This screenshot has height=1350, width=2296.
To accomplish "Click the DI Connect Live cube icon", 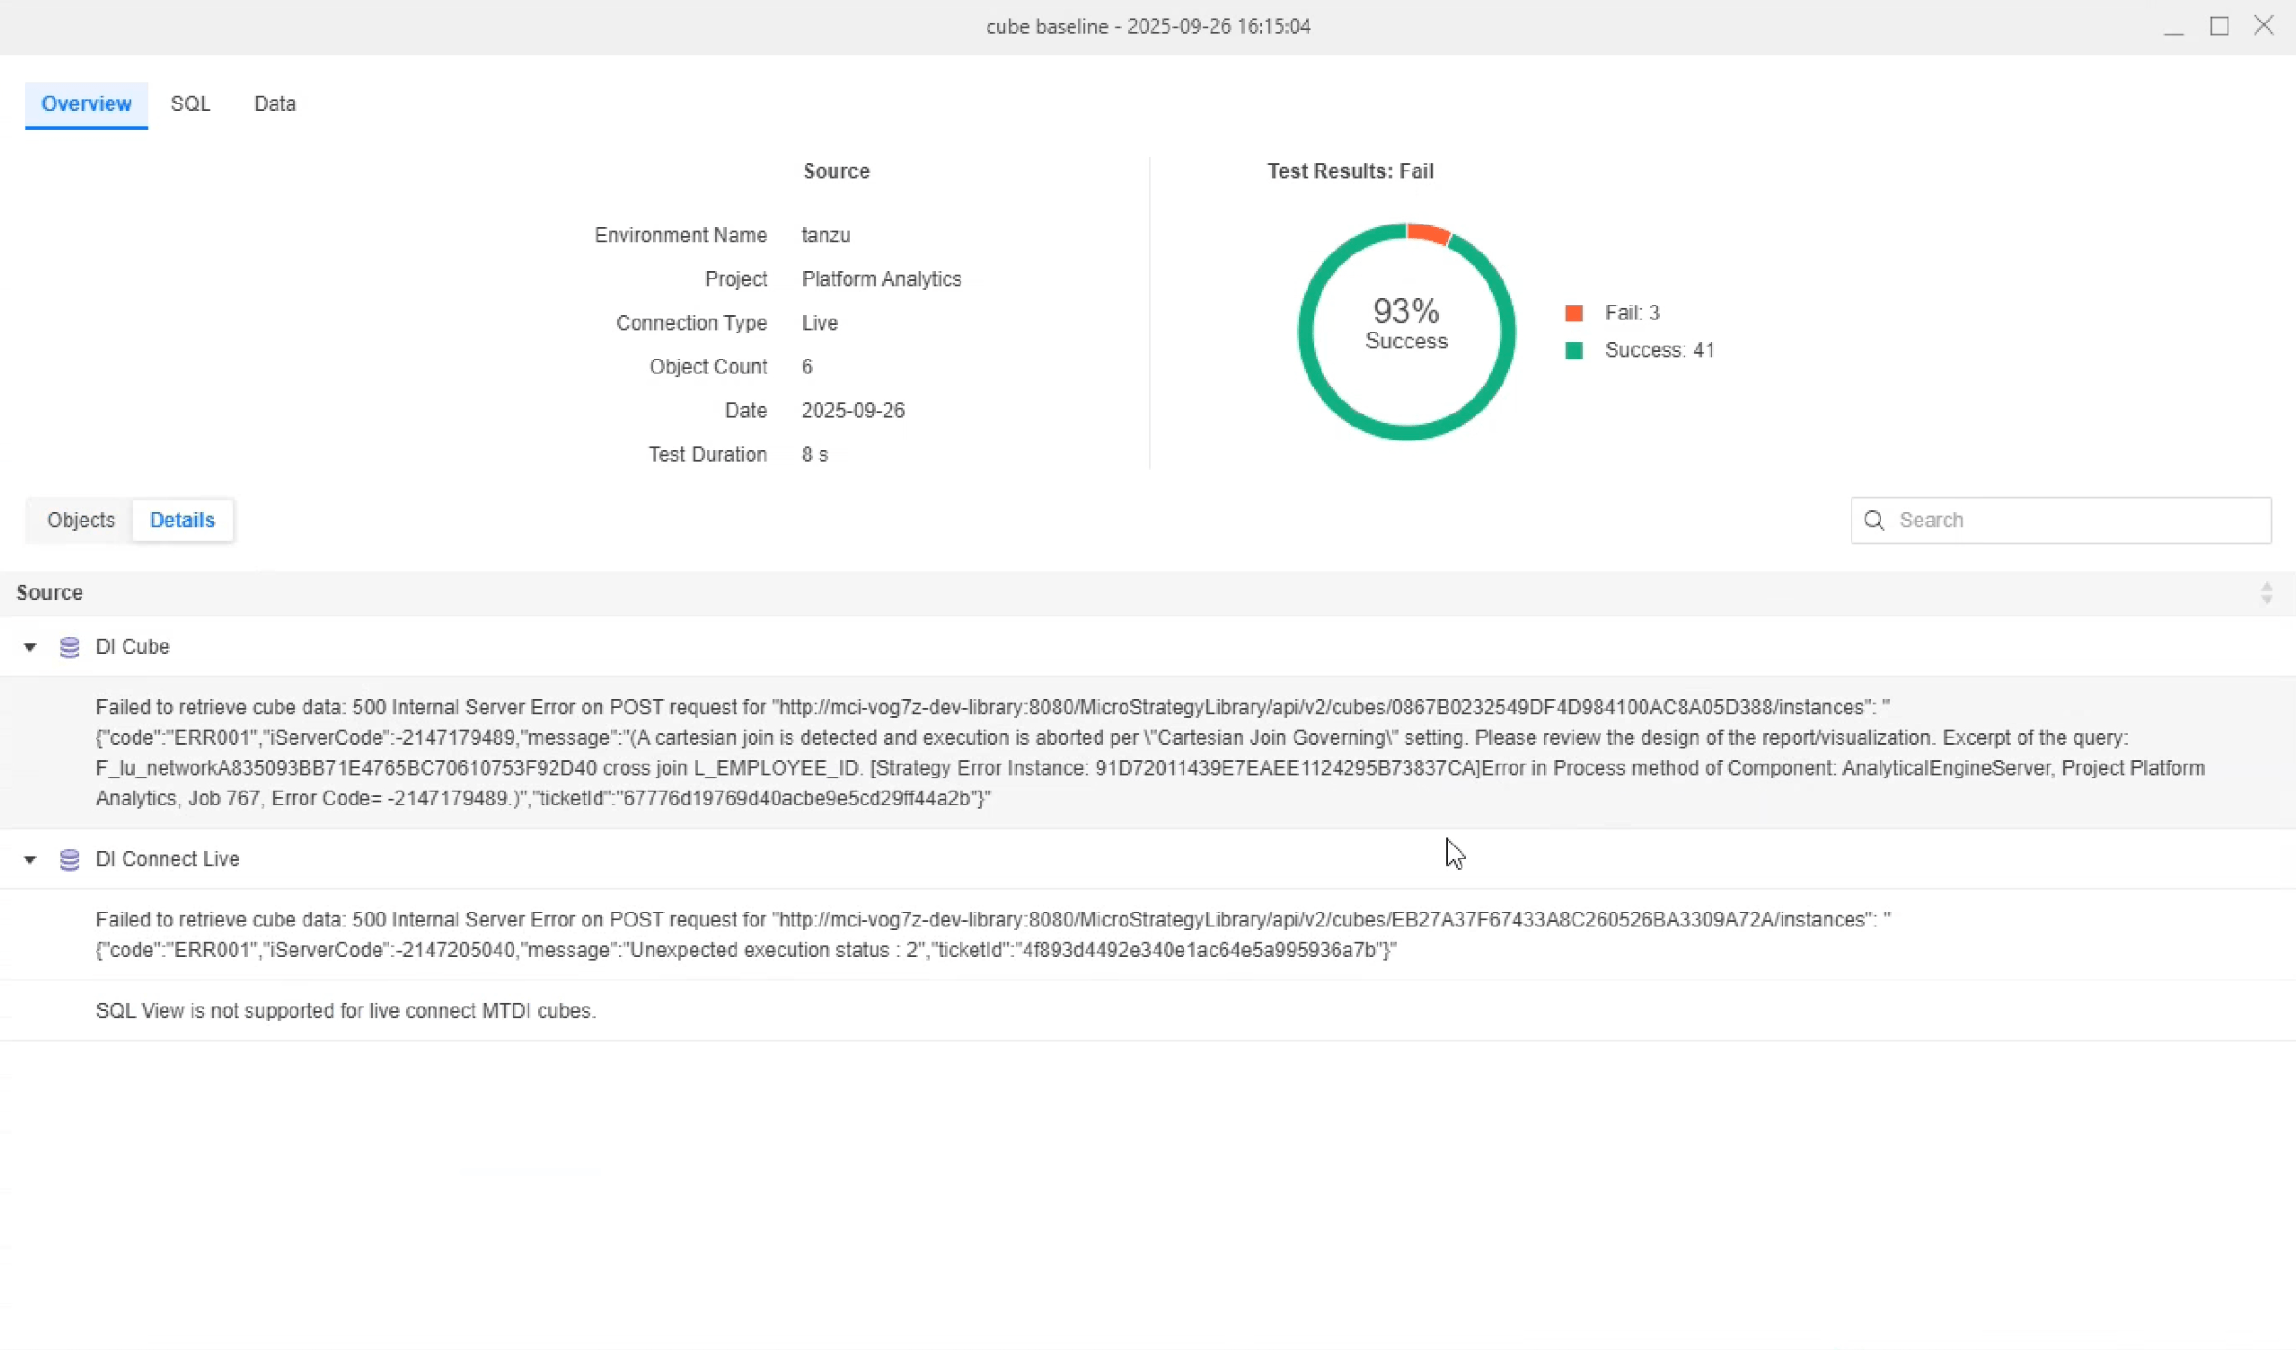I will point(69,860).
